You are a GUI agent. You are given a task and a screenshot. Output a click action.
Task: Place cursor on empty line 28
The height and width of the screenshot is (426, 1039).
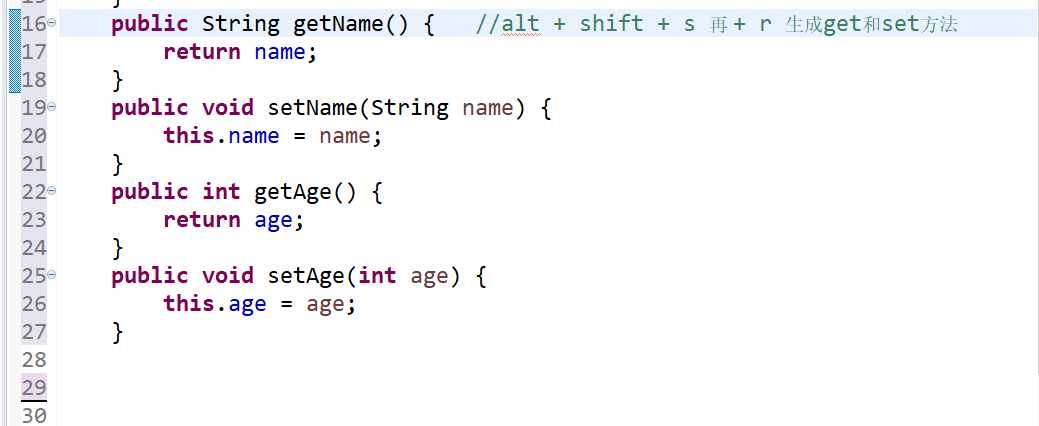coord(300,360)
